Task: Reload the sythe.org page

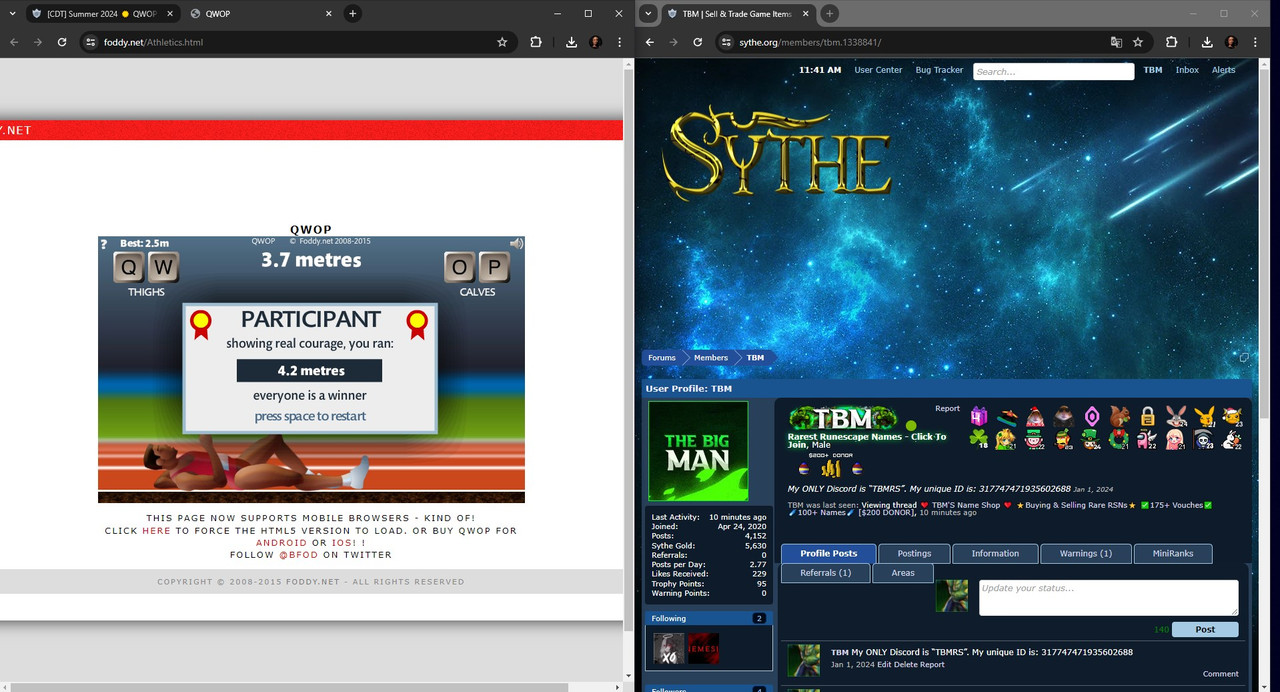Action: click(697, 42)
